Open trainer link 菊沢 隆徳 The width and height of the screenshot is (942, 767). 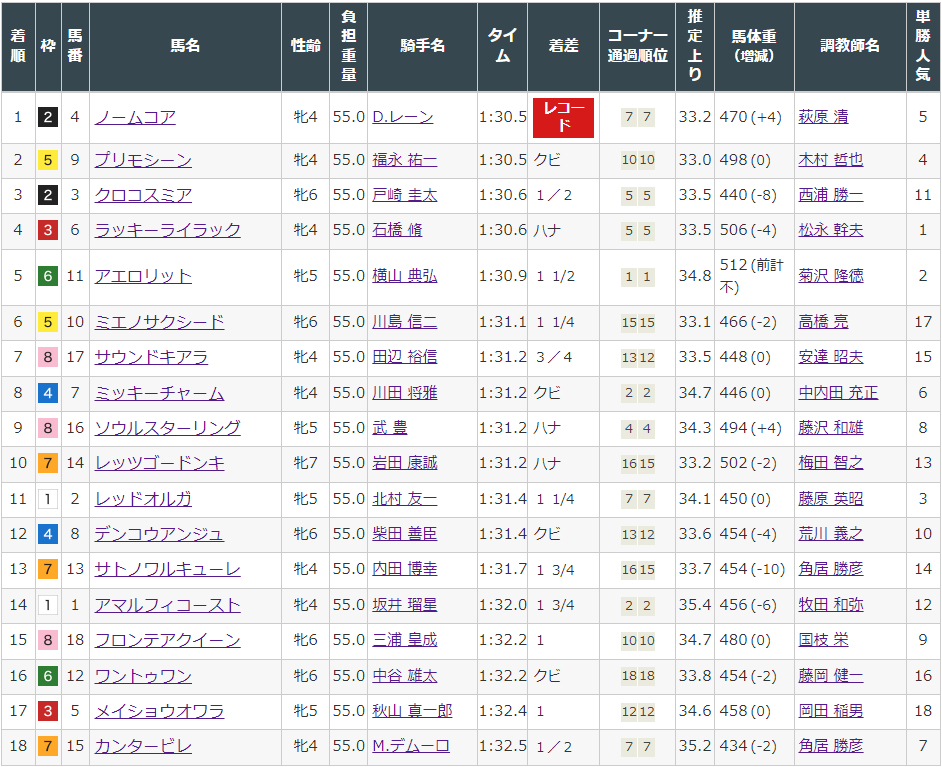tap(830, 276)
